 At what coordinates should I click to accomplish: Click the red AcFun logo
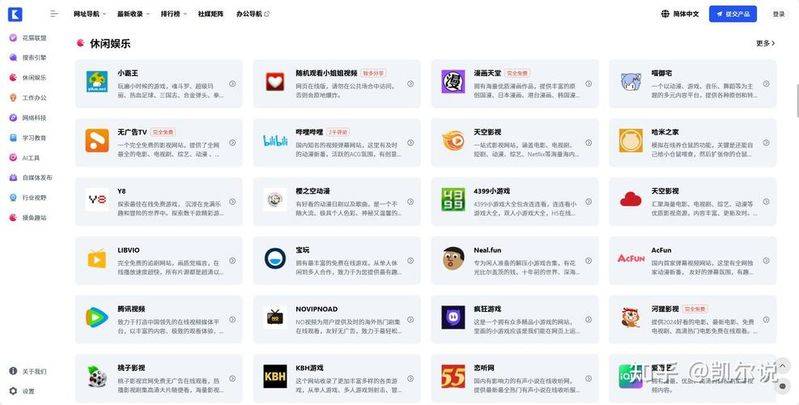[631, 258]
